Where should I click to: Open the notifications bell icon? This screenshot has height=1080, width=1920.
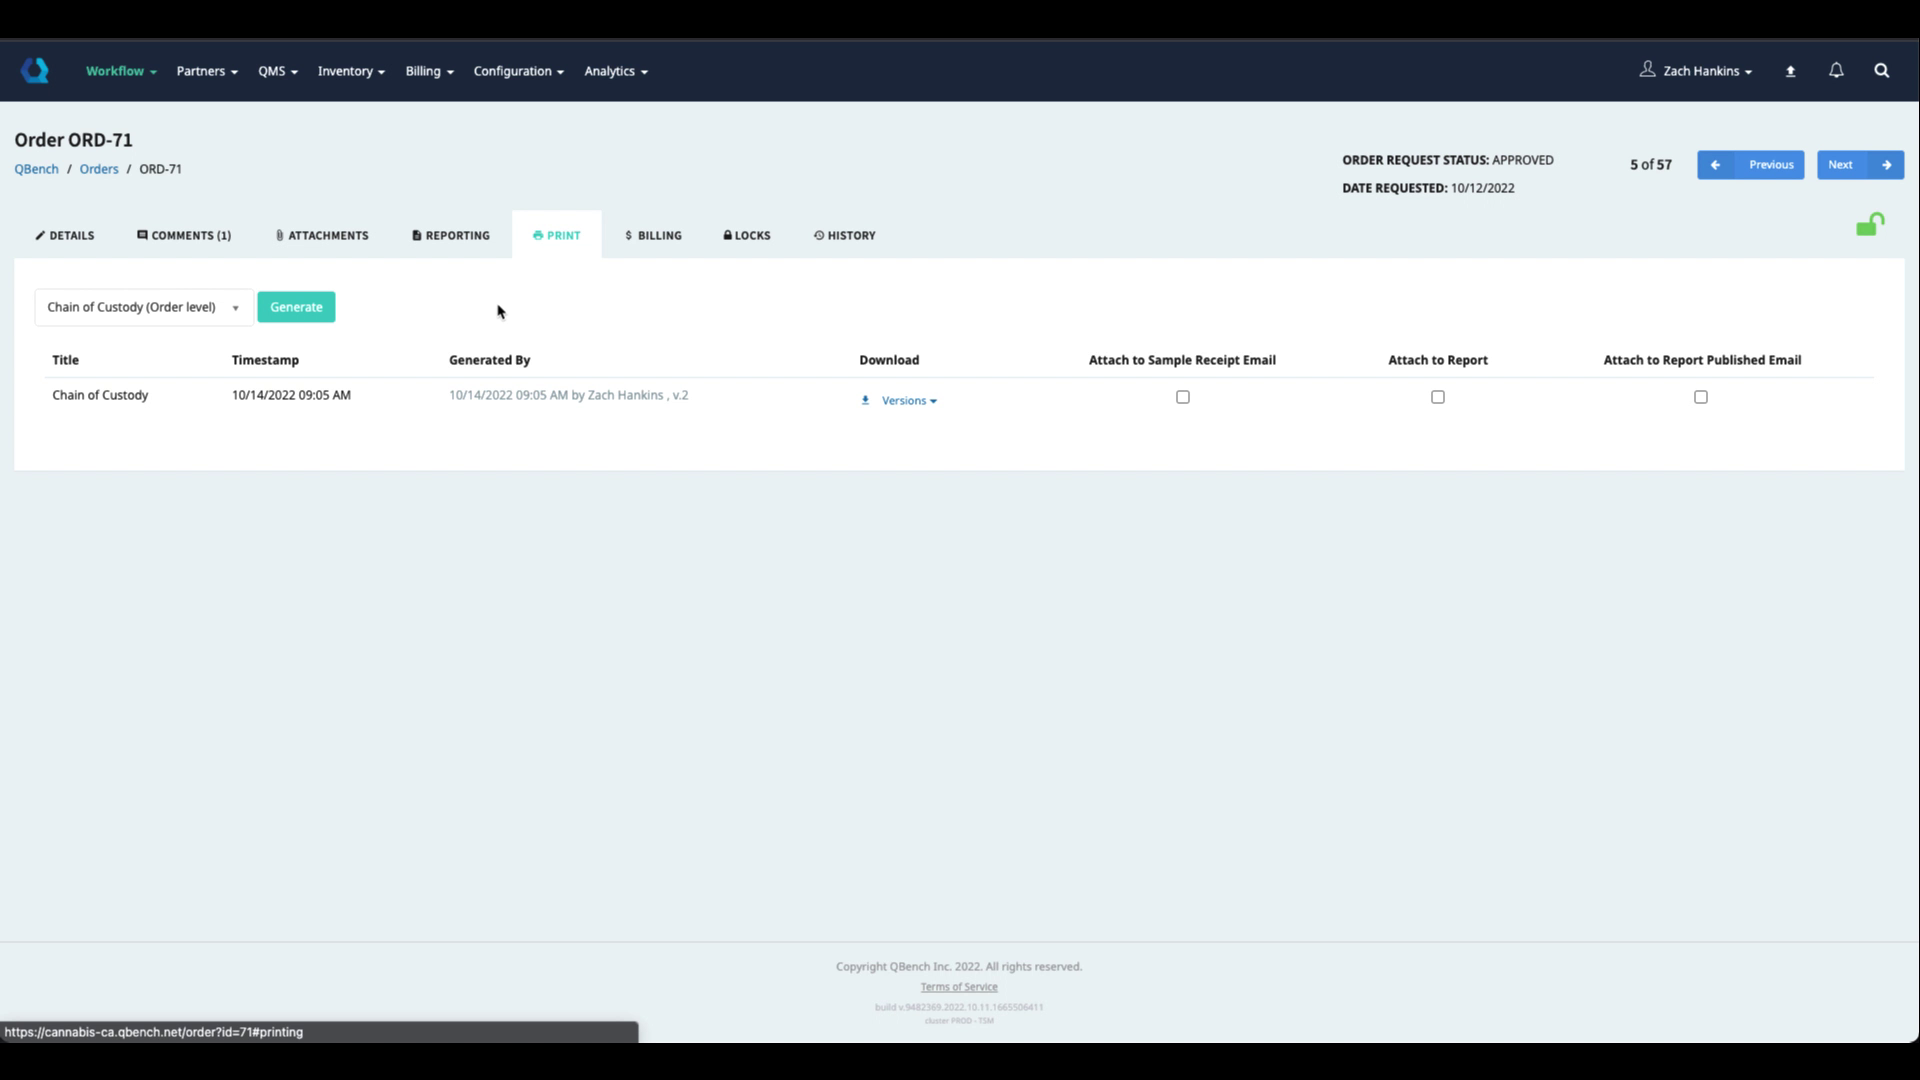click(1836, 71)
